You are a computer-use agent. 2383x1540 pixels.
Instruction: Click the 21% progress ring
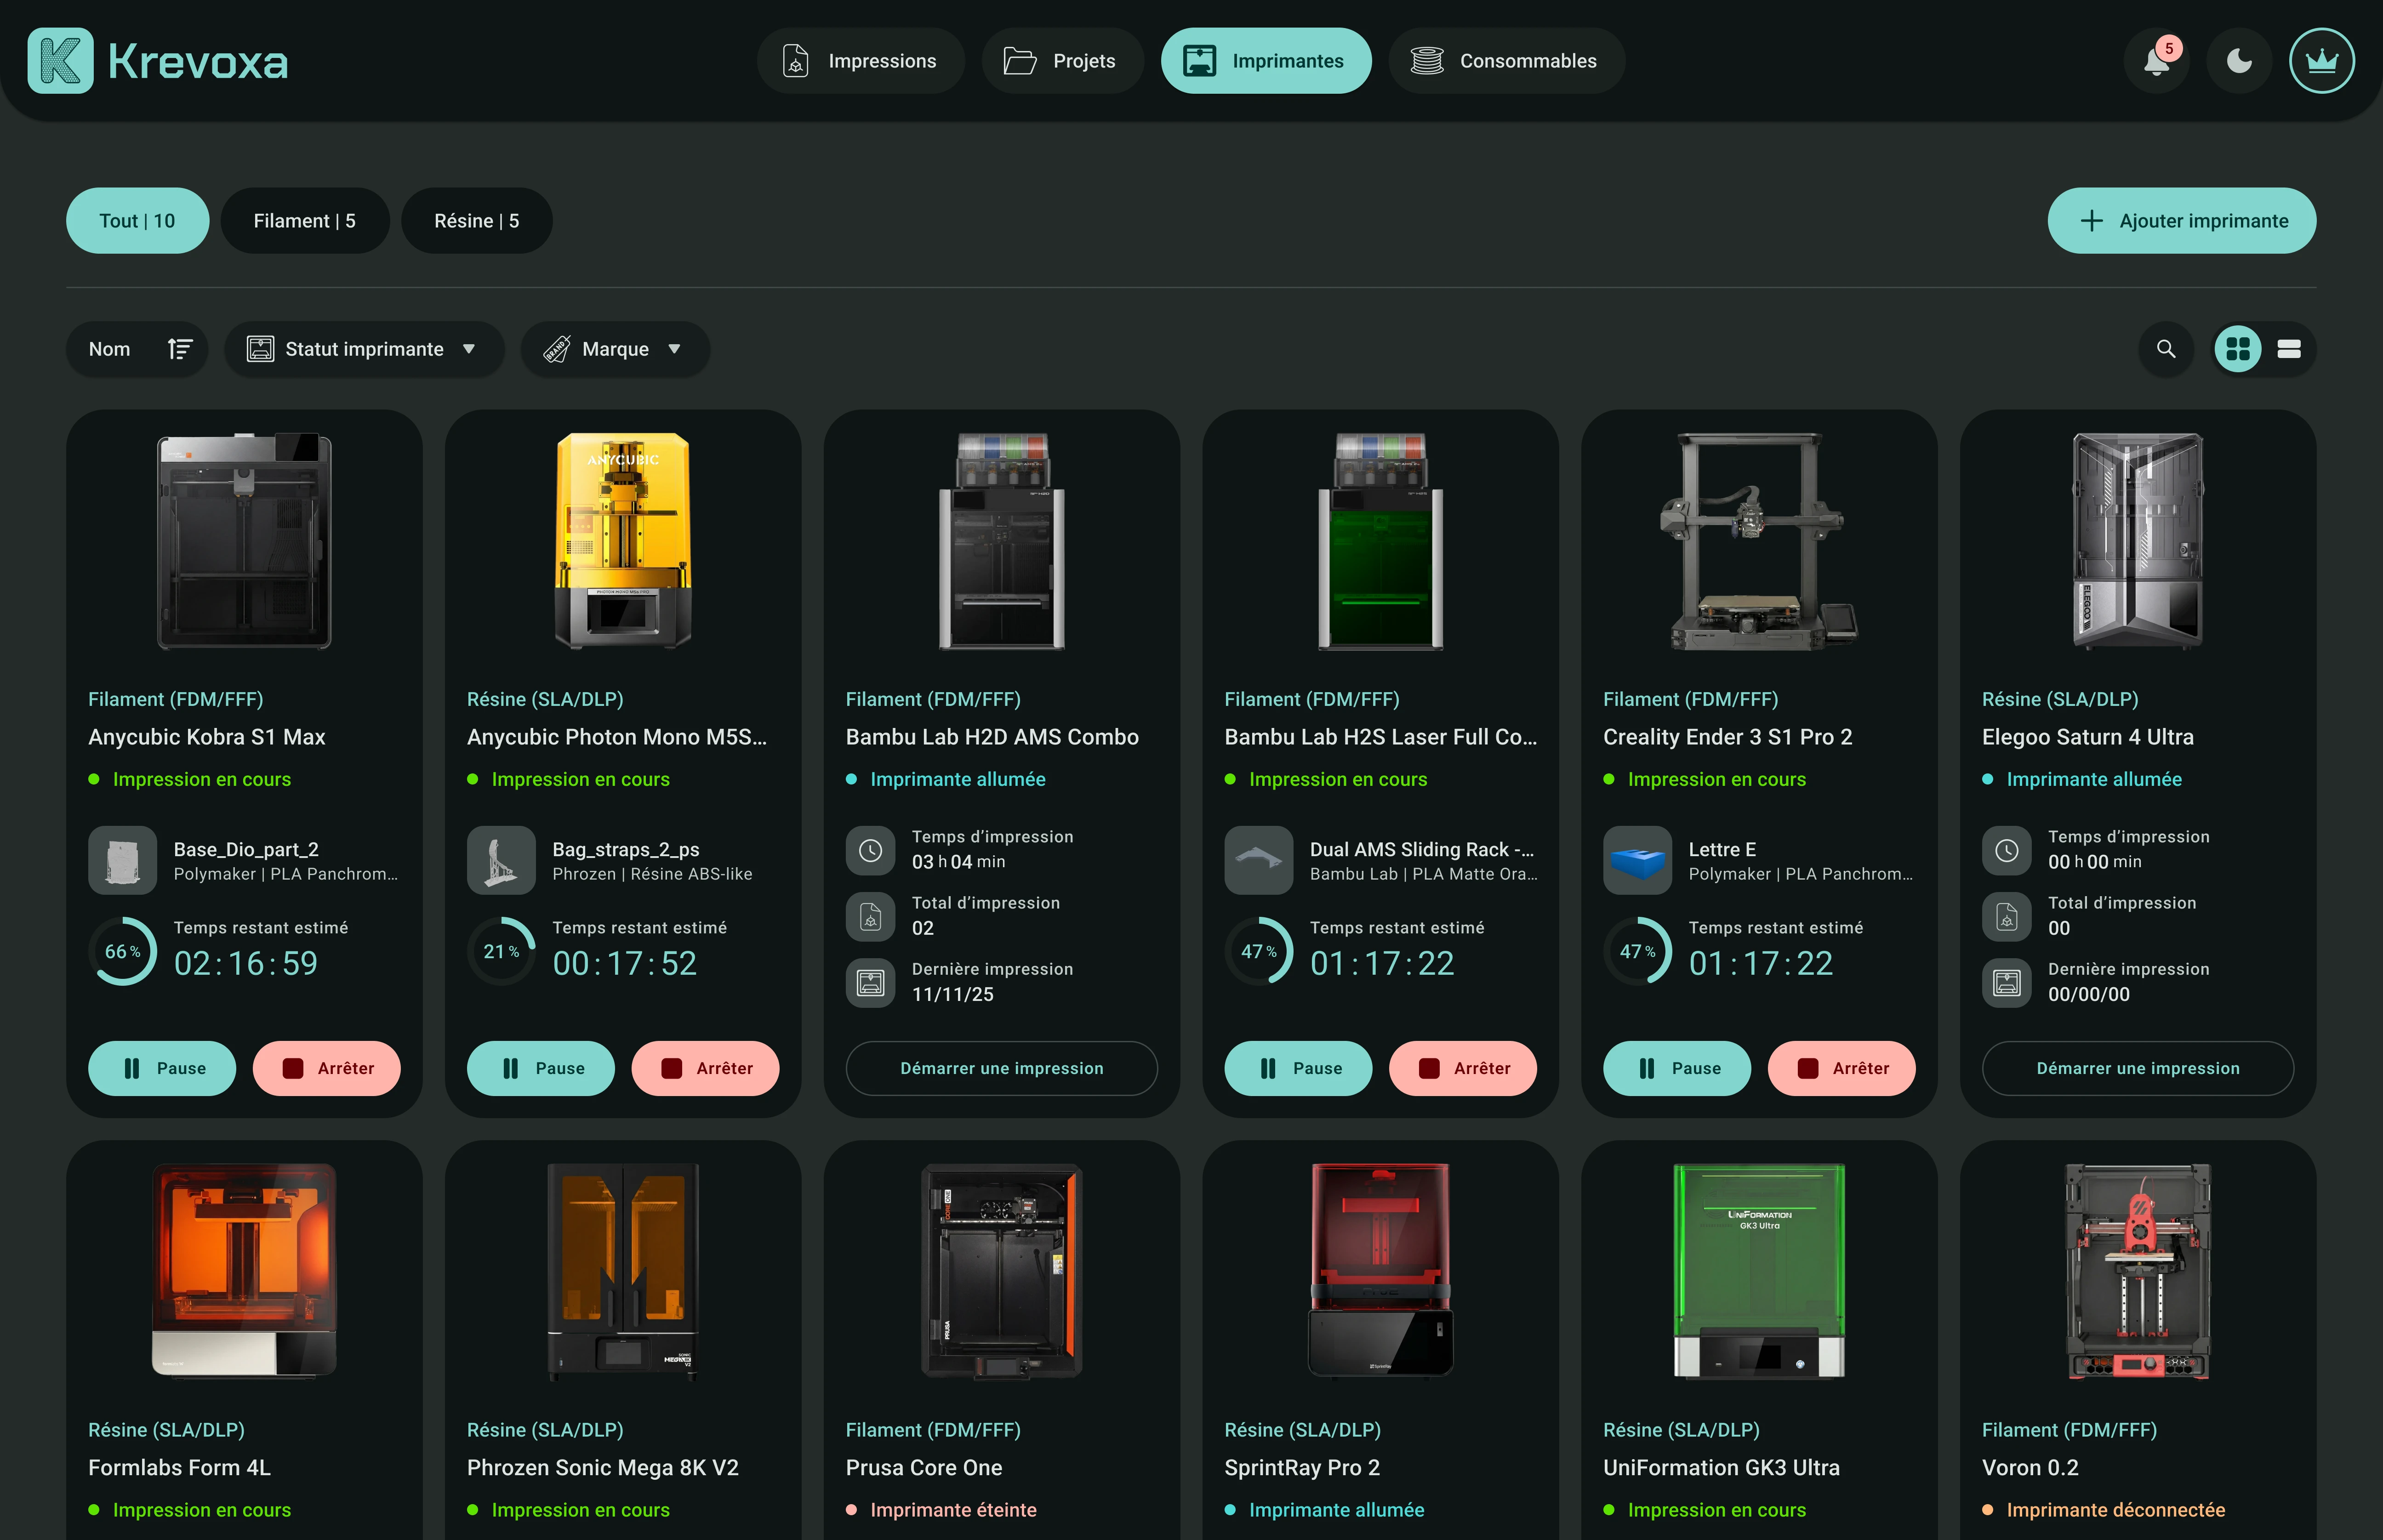pos(501,951)
